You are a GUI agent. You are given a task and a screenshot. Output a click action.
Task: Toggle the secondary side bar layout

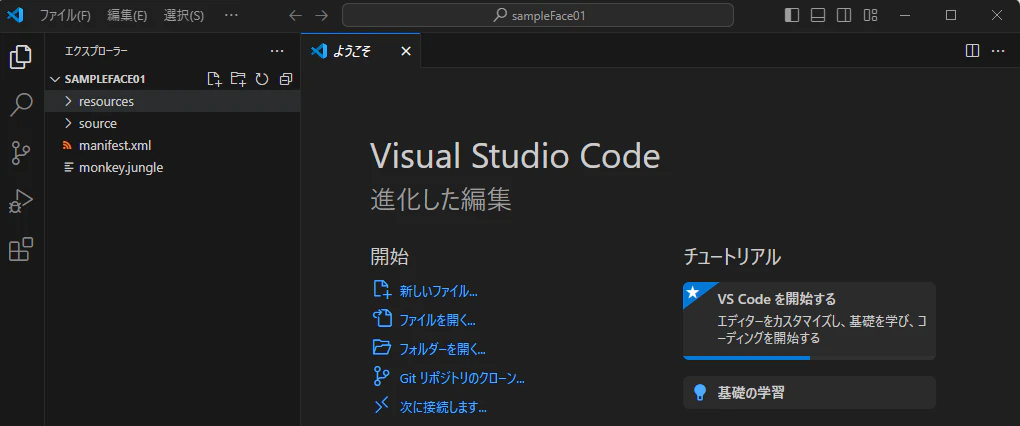(x=844, y=15)
